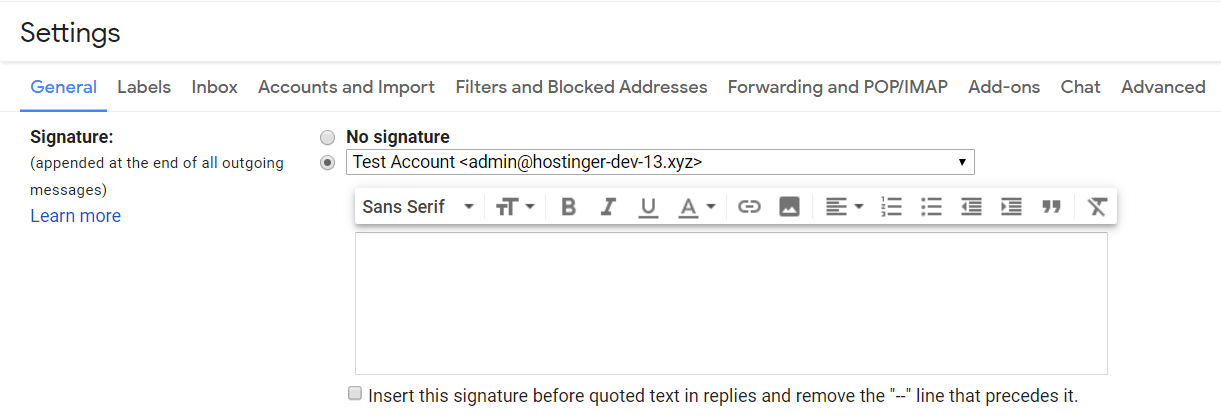
Task: Expand the text size dropdown
Action: 516,207
